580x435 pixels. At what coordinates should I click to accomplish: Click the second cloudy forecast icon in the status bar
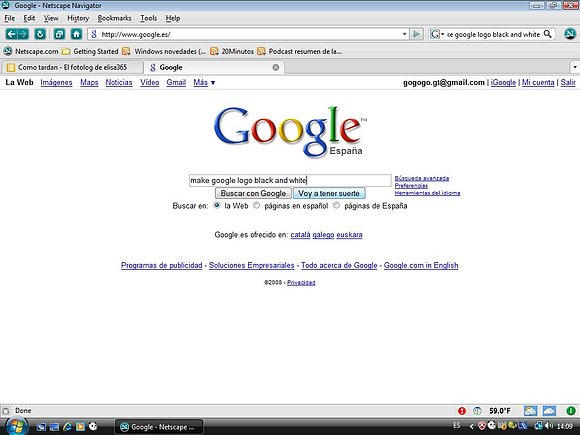click(x=549, y=411)
